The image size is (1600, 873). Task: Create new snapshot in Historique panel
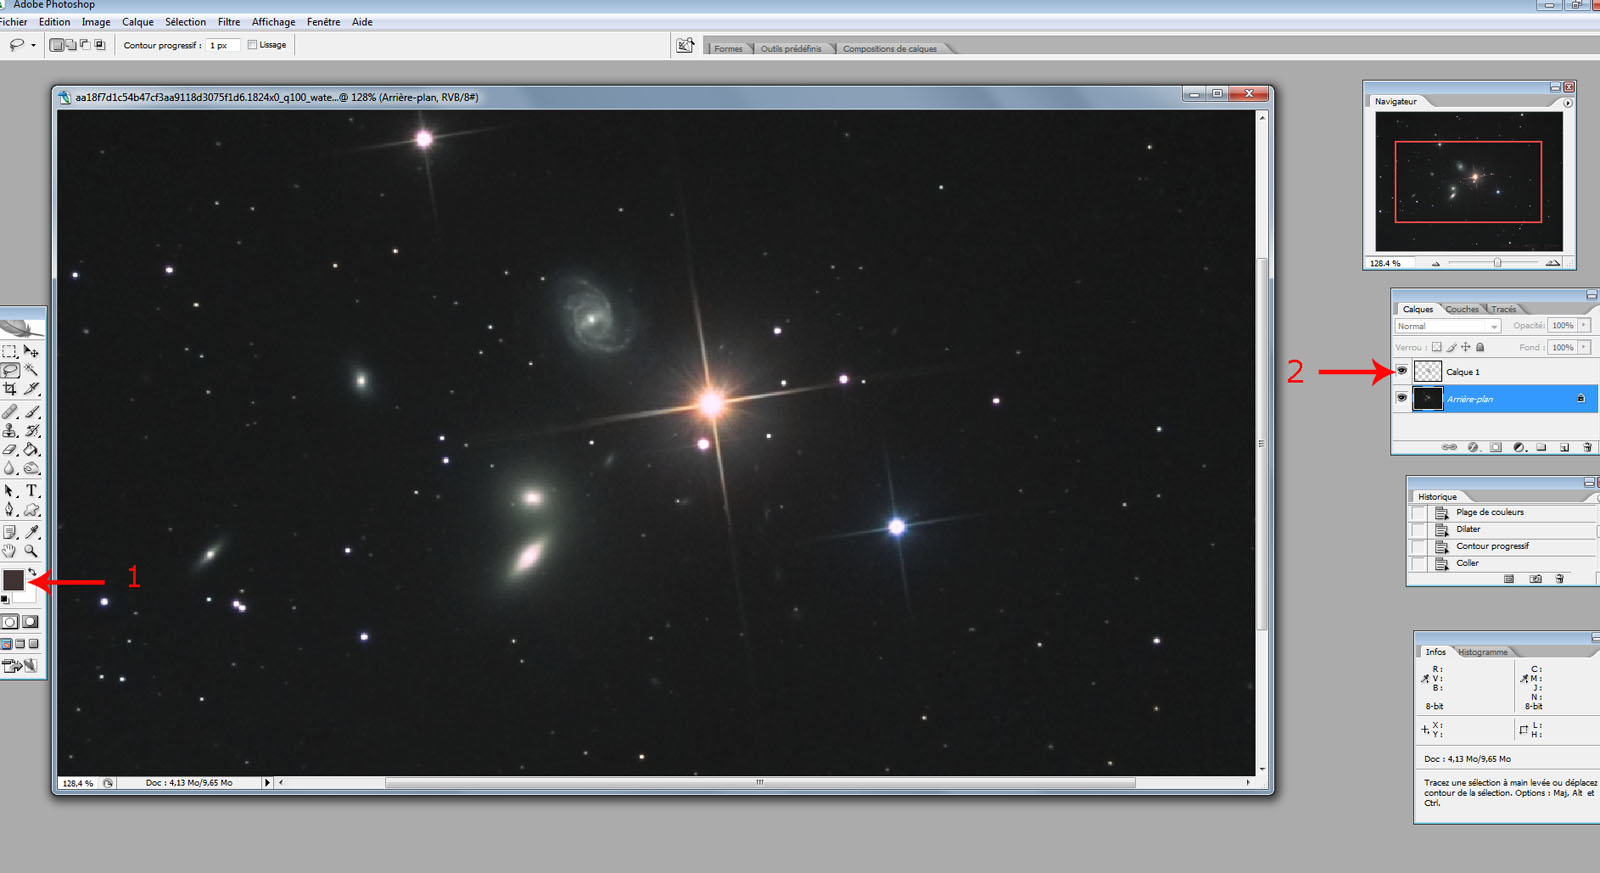[1535, 579]
